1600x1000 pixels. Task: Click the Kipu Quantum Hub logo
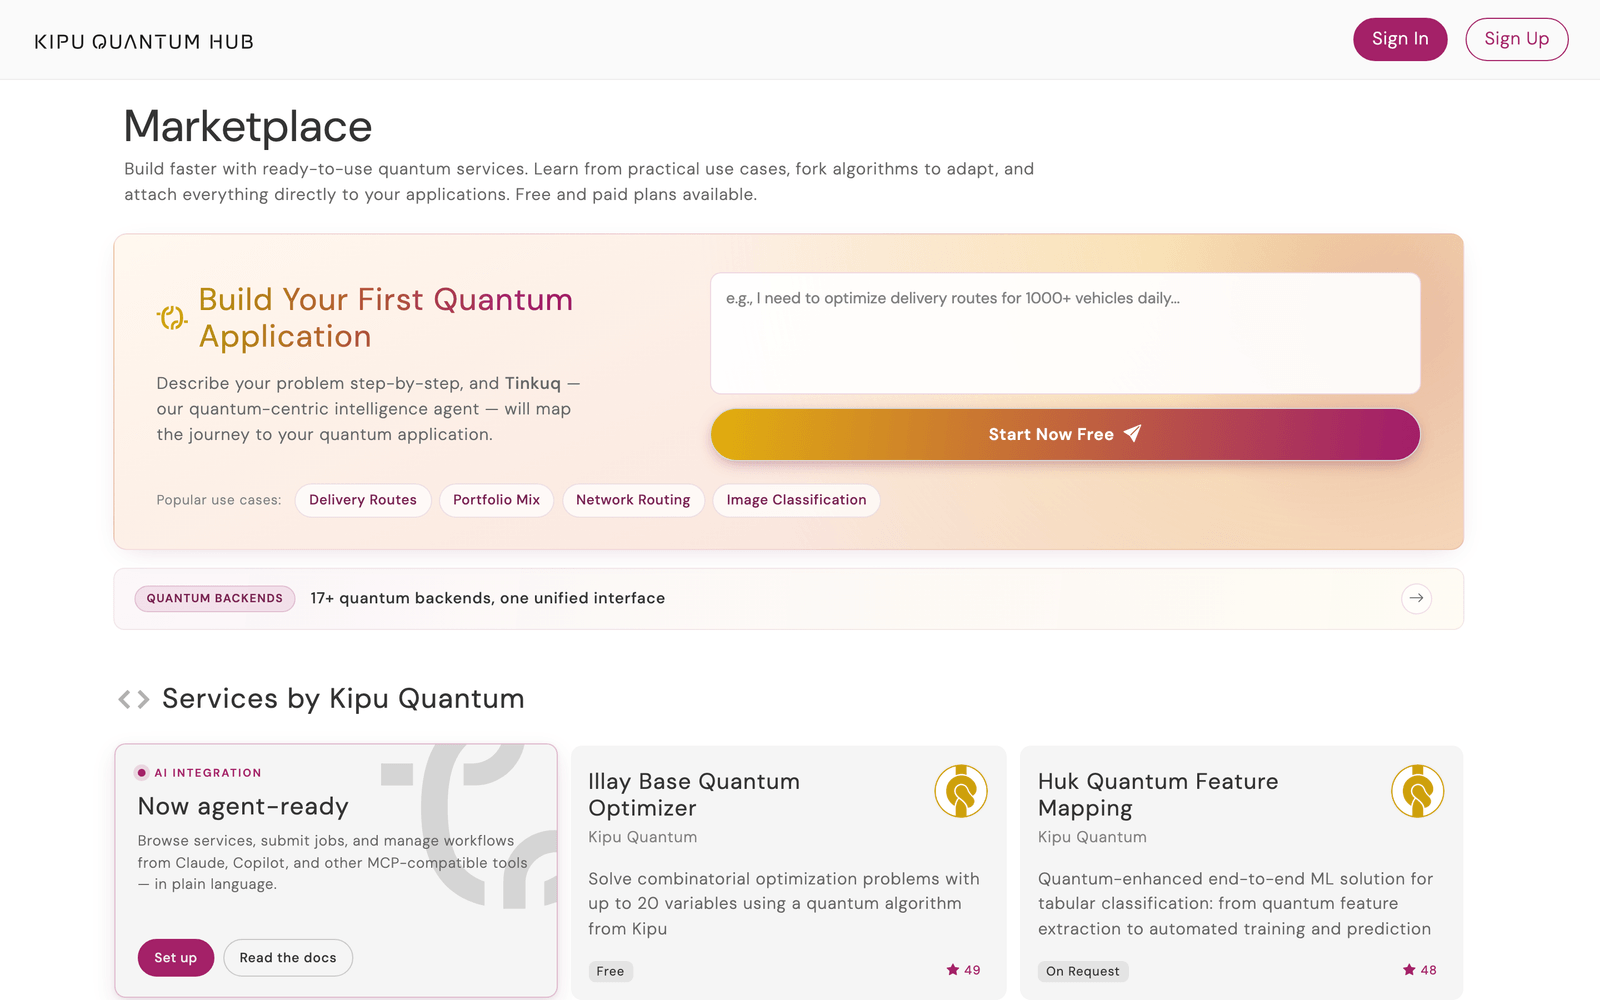click(144, 41)
